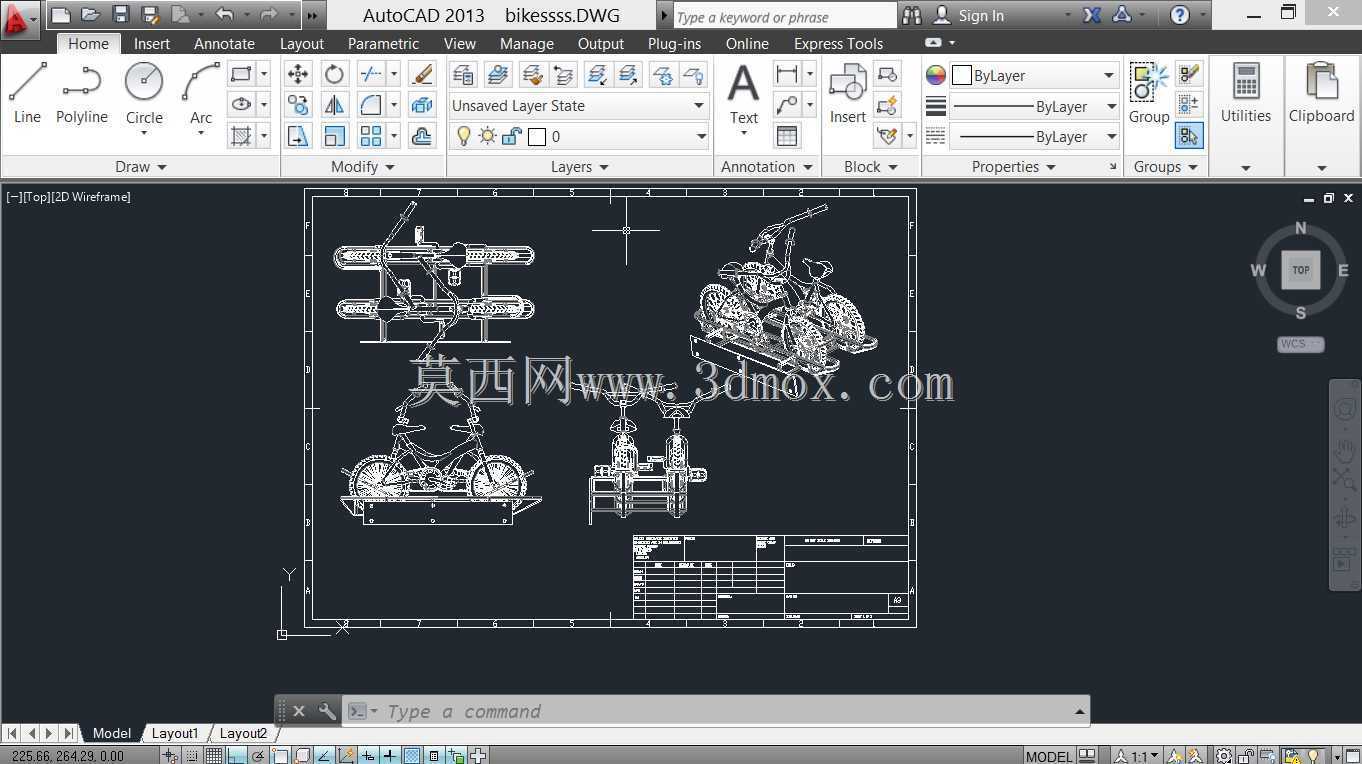
Task: Open the Express Tools ribbon tab
Action: pyautogui.click(x=838, y=44)
